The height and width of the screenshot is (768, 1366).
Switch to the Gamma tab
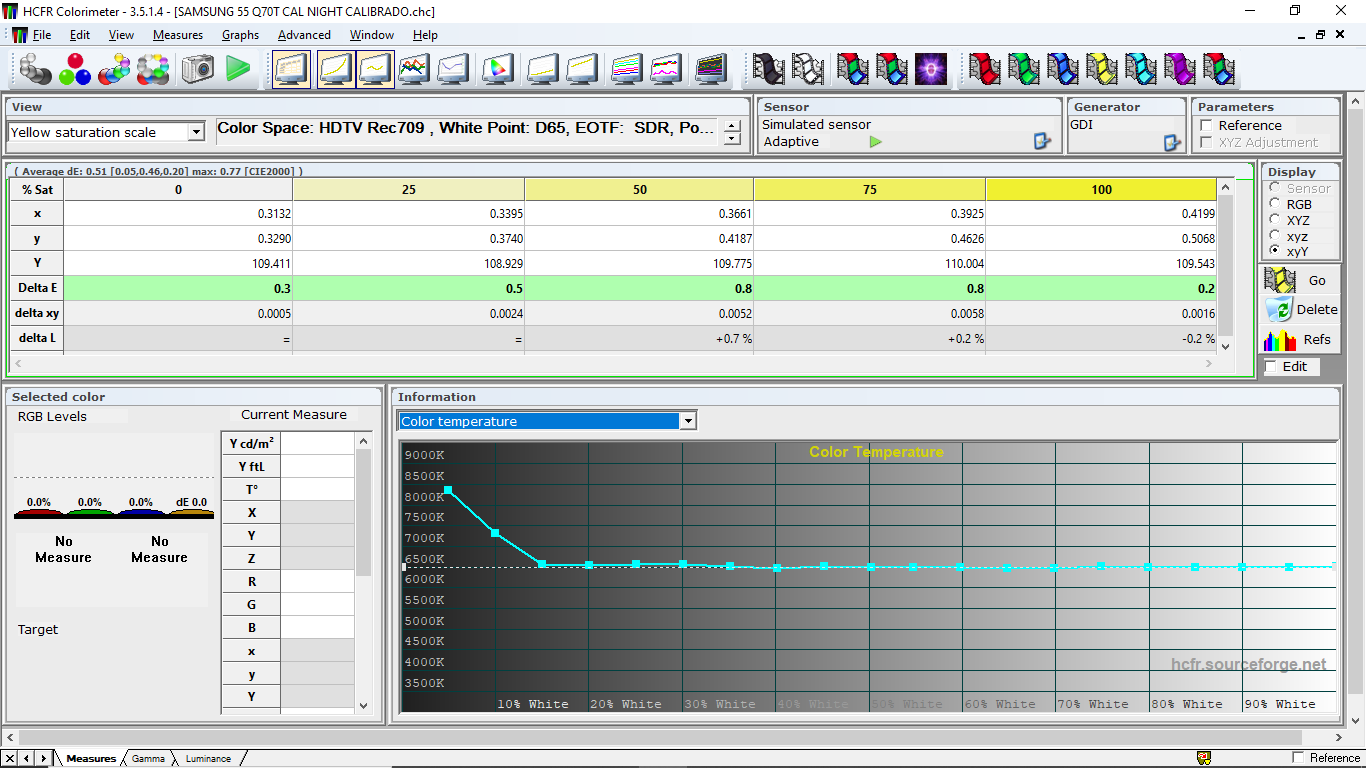[x=148, y=758]
